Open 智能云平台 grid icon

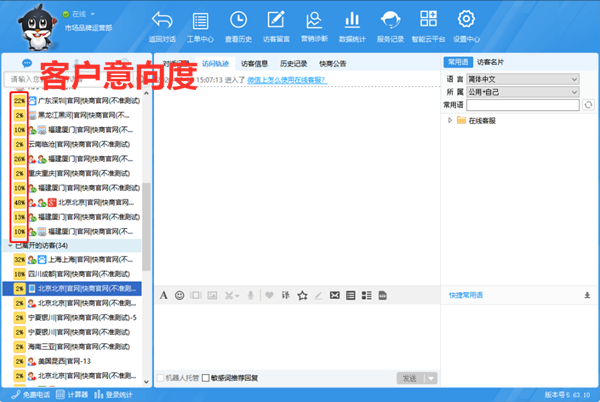pos(429,24)
